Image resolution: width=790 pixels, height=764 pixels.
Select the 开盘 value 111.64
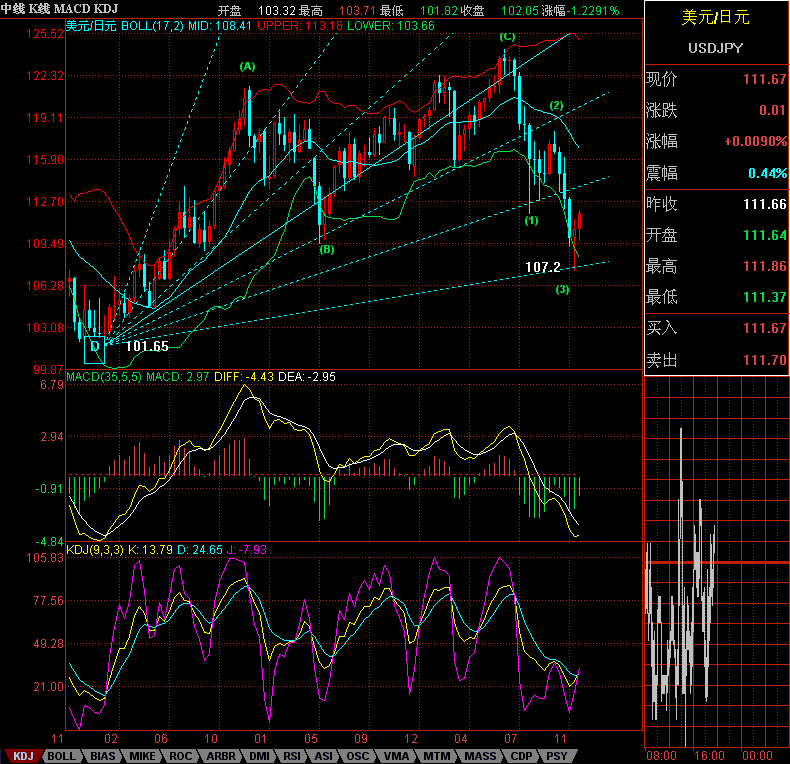[765, 235]
